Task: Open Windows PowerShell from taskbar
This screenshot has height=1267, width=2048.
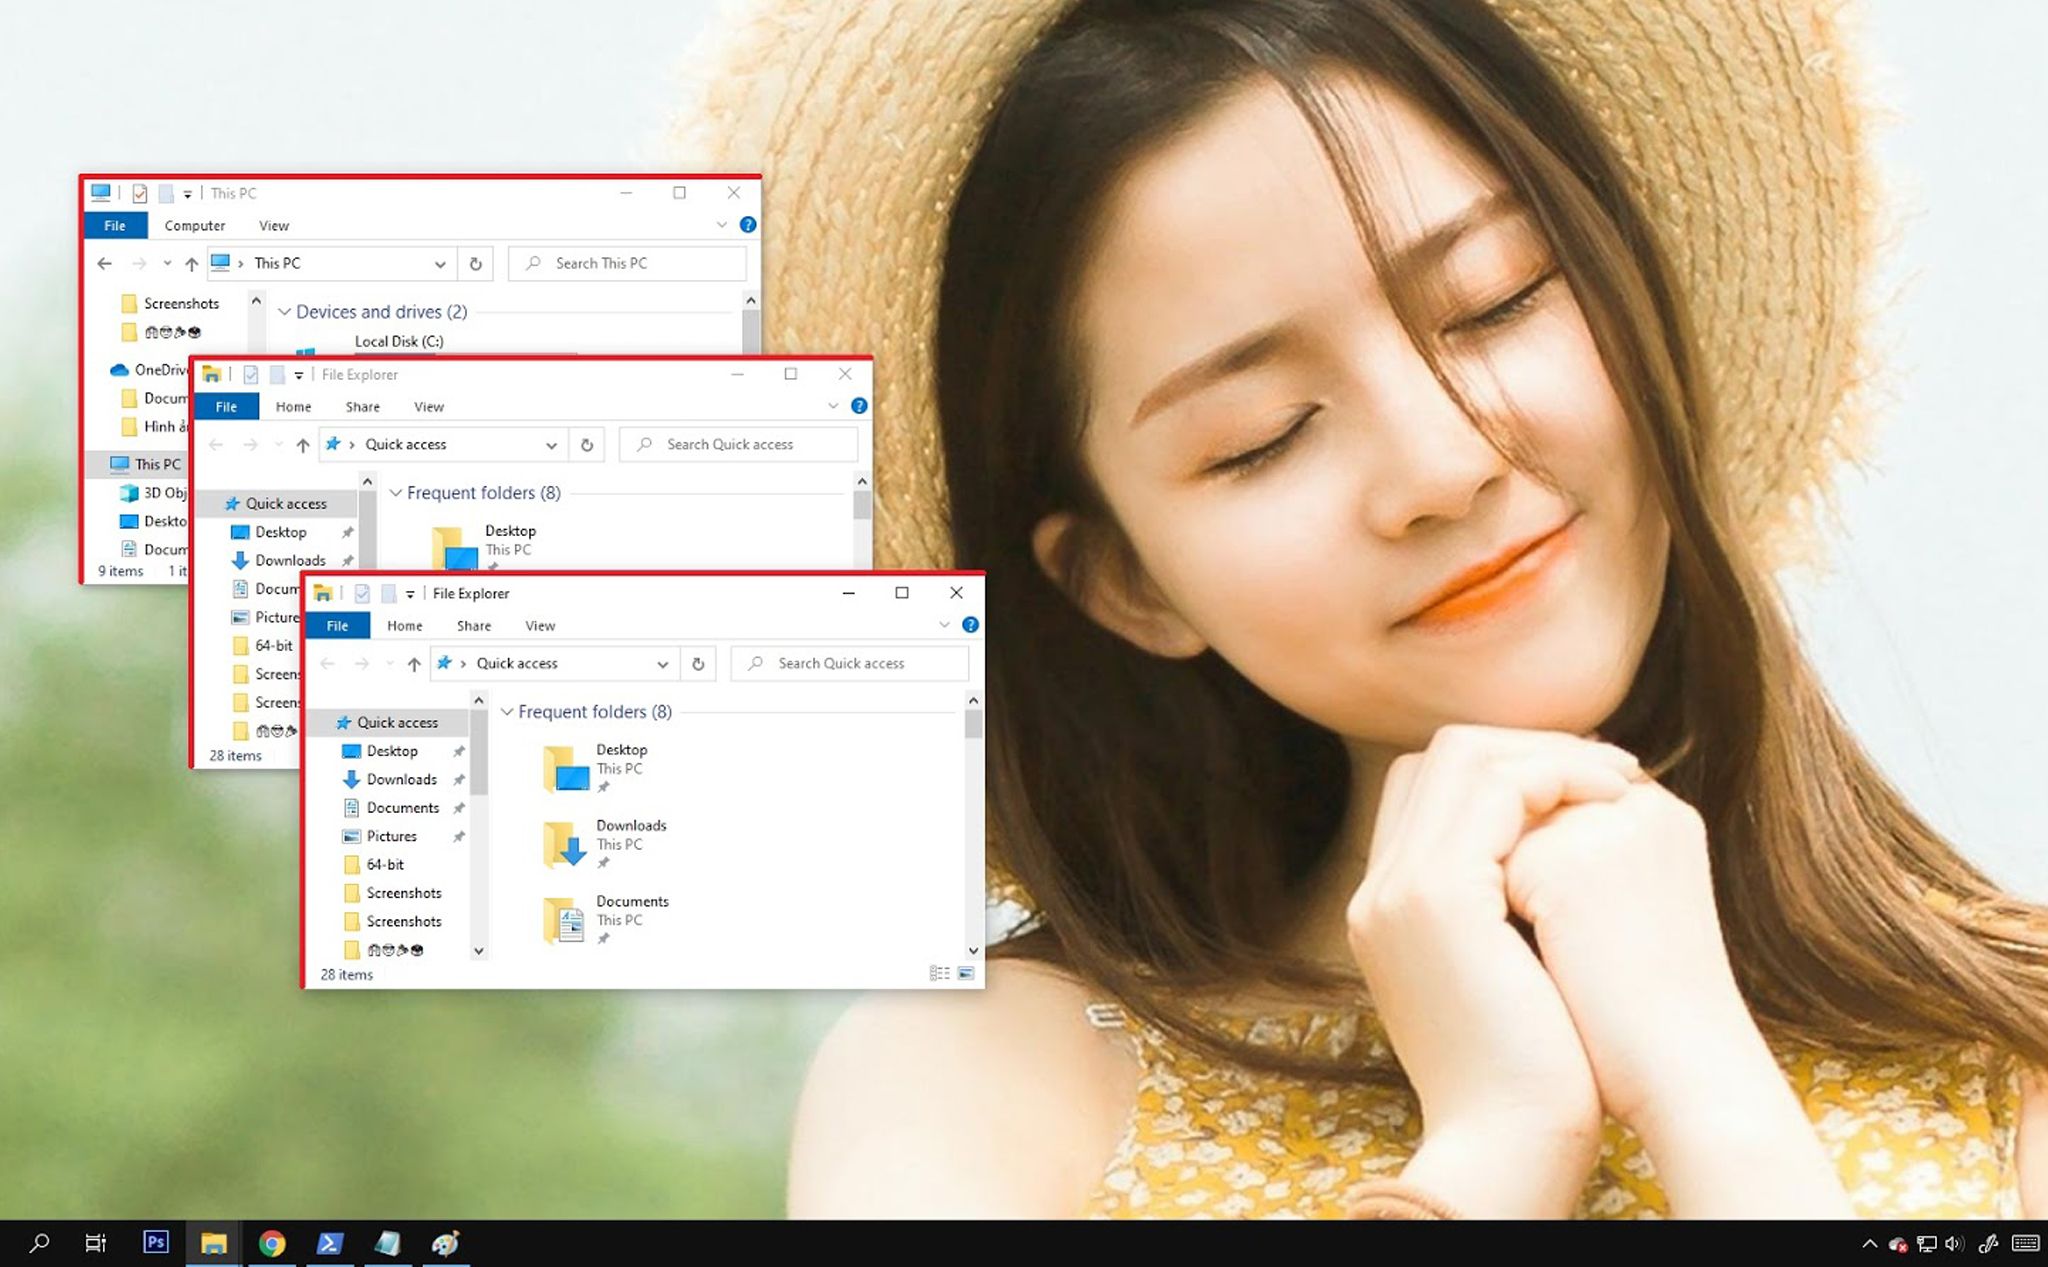Action: pos(330,1243)
